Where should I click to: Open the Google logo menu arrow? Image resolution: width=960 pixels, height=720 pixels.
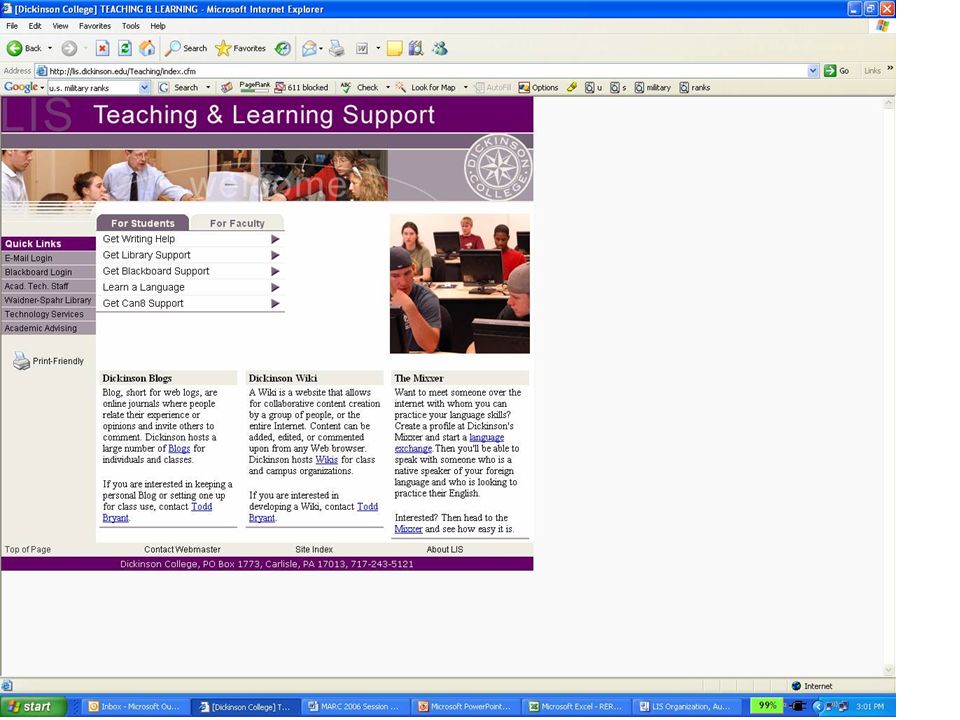point(42,88)
